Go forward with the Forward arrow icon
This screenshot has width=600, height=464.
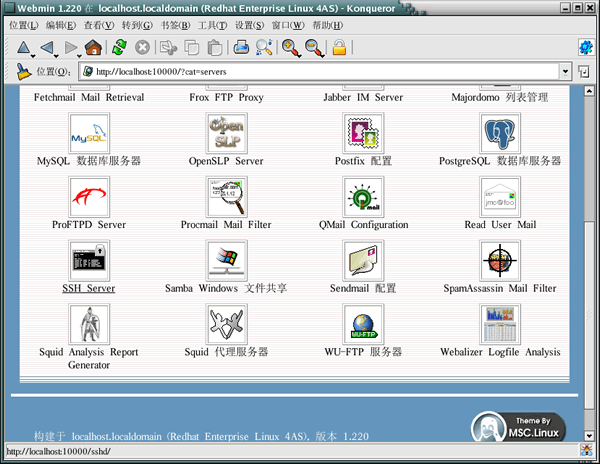(x=70, y=47)
